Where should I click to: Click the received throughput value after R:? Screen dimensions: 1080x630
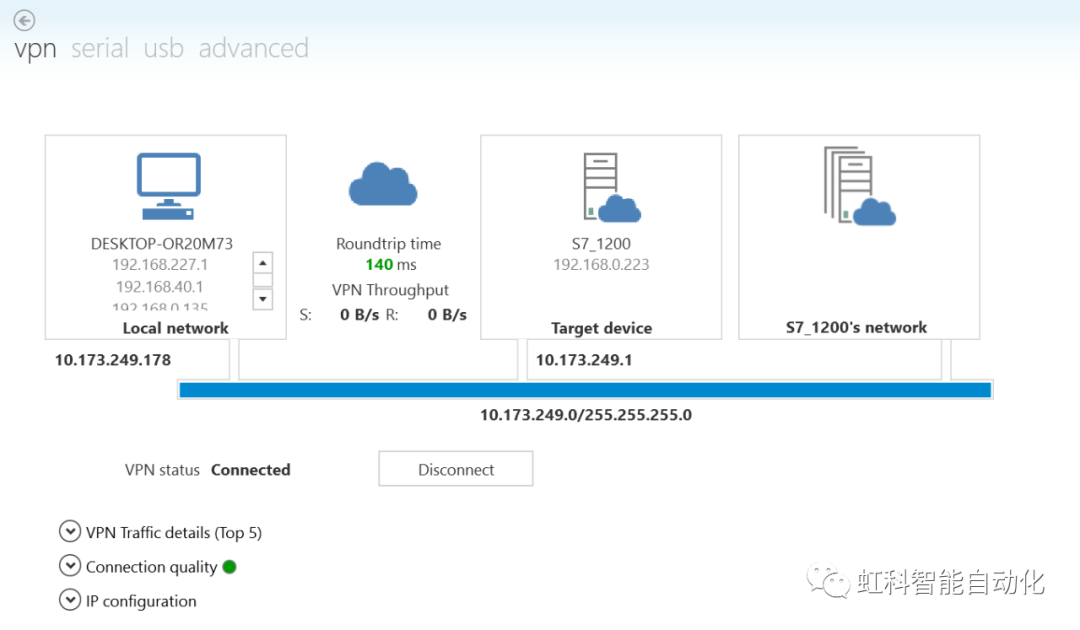click(447, 315)
